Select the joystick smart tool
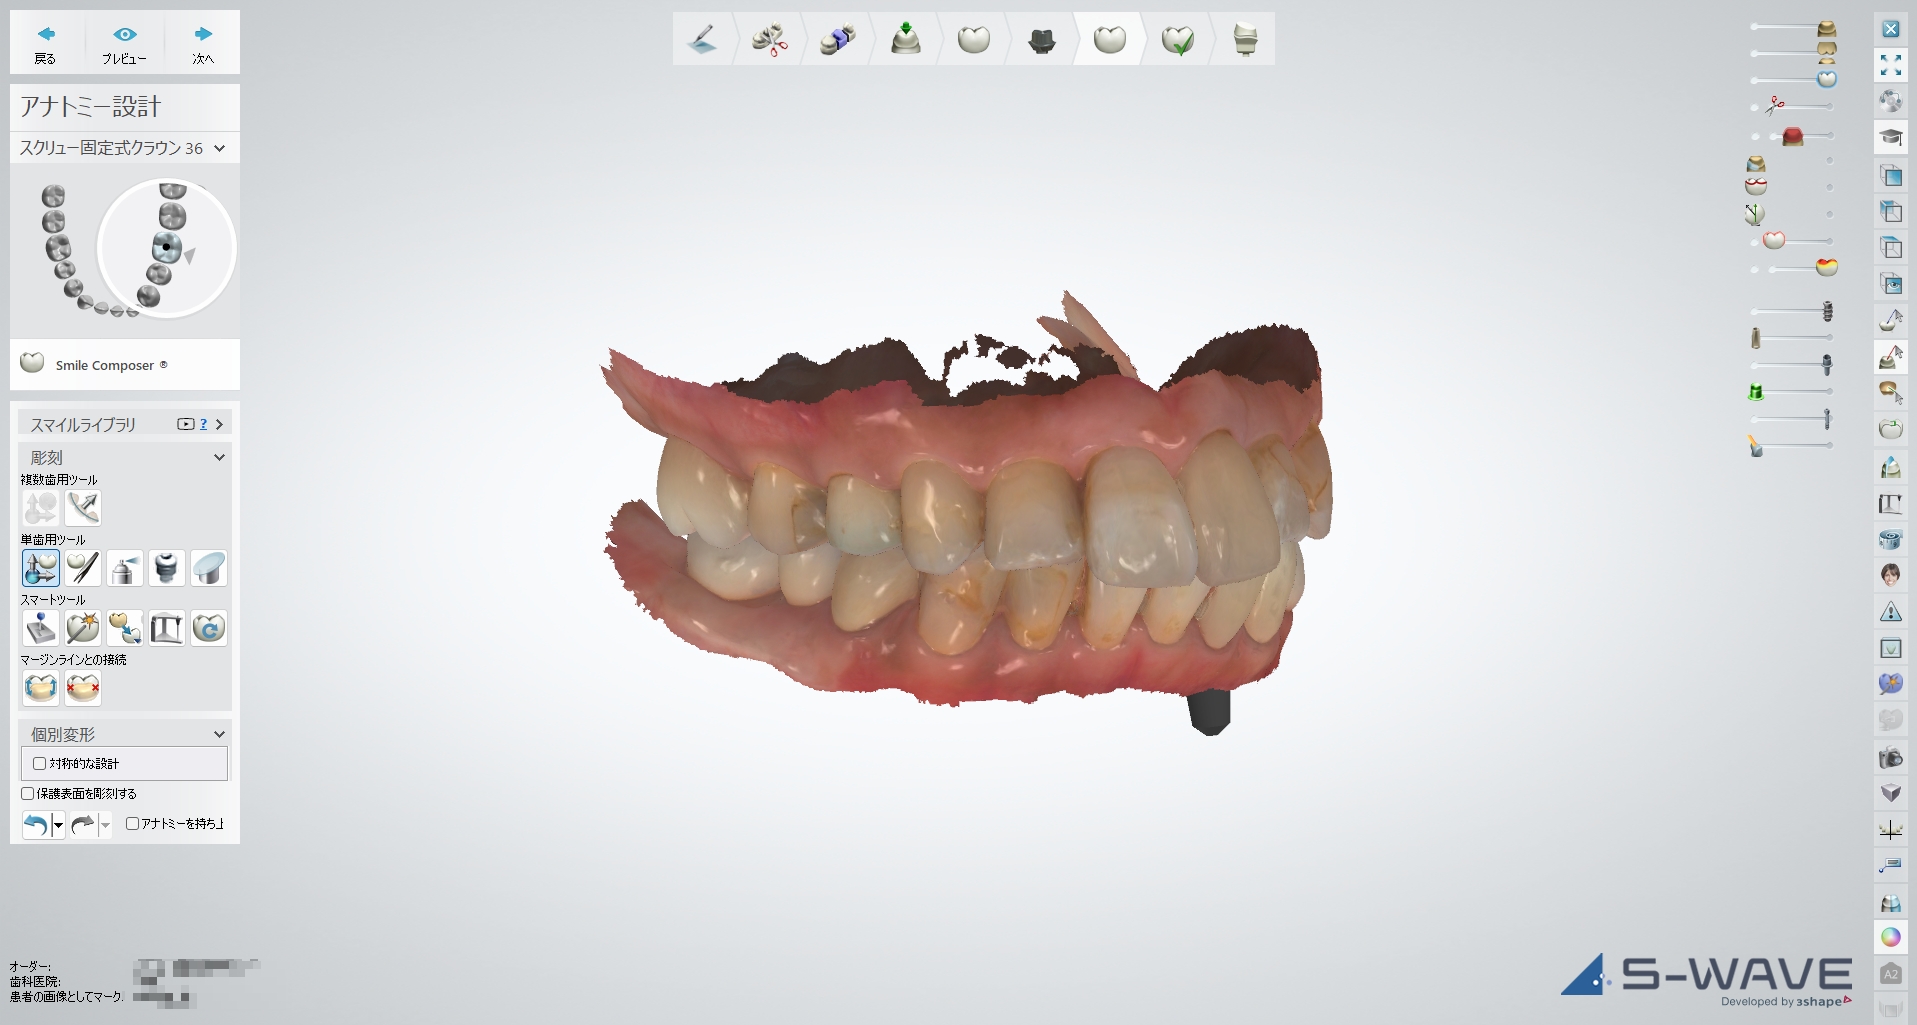 point(41,628)
